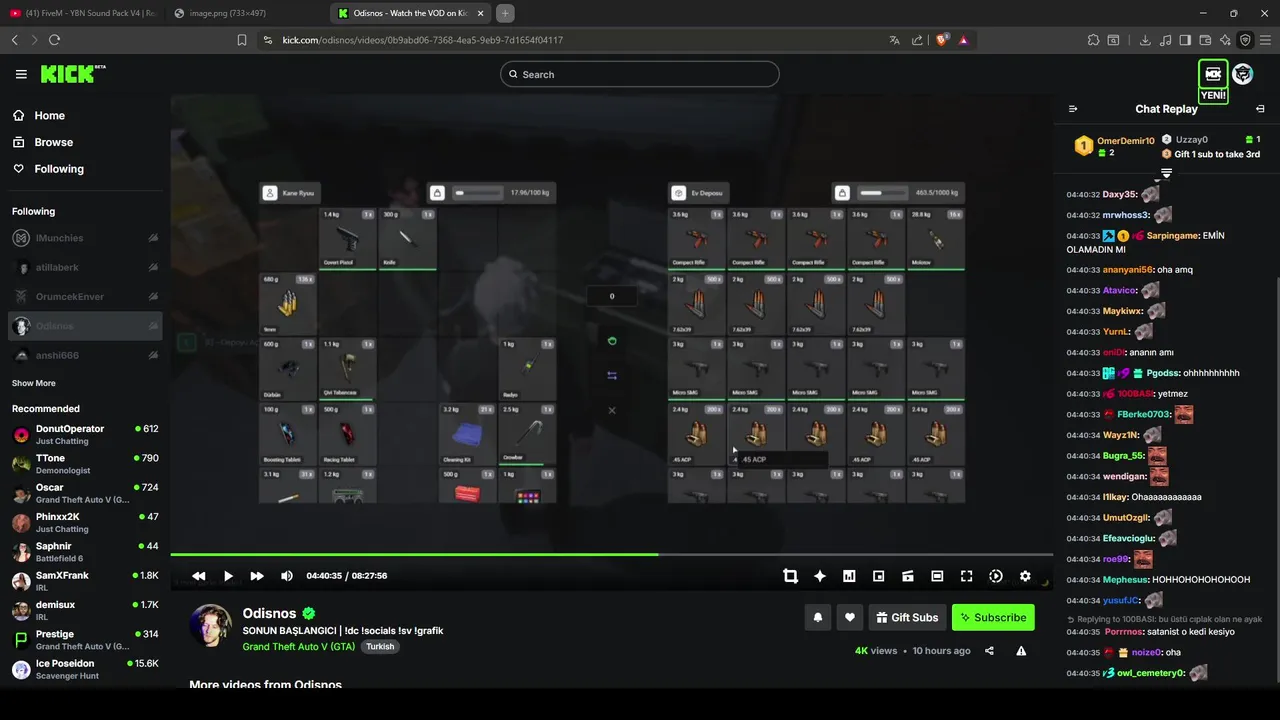1280x720 pixels.
Task: Select atillaberk in Following list
Action: click(85, 267)
